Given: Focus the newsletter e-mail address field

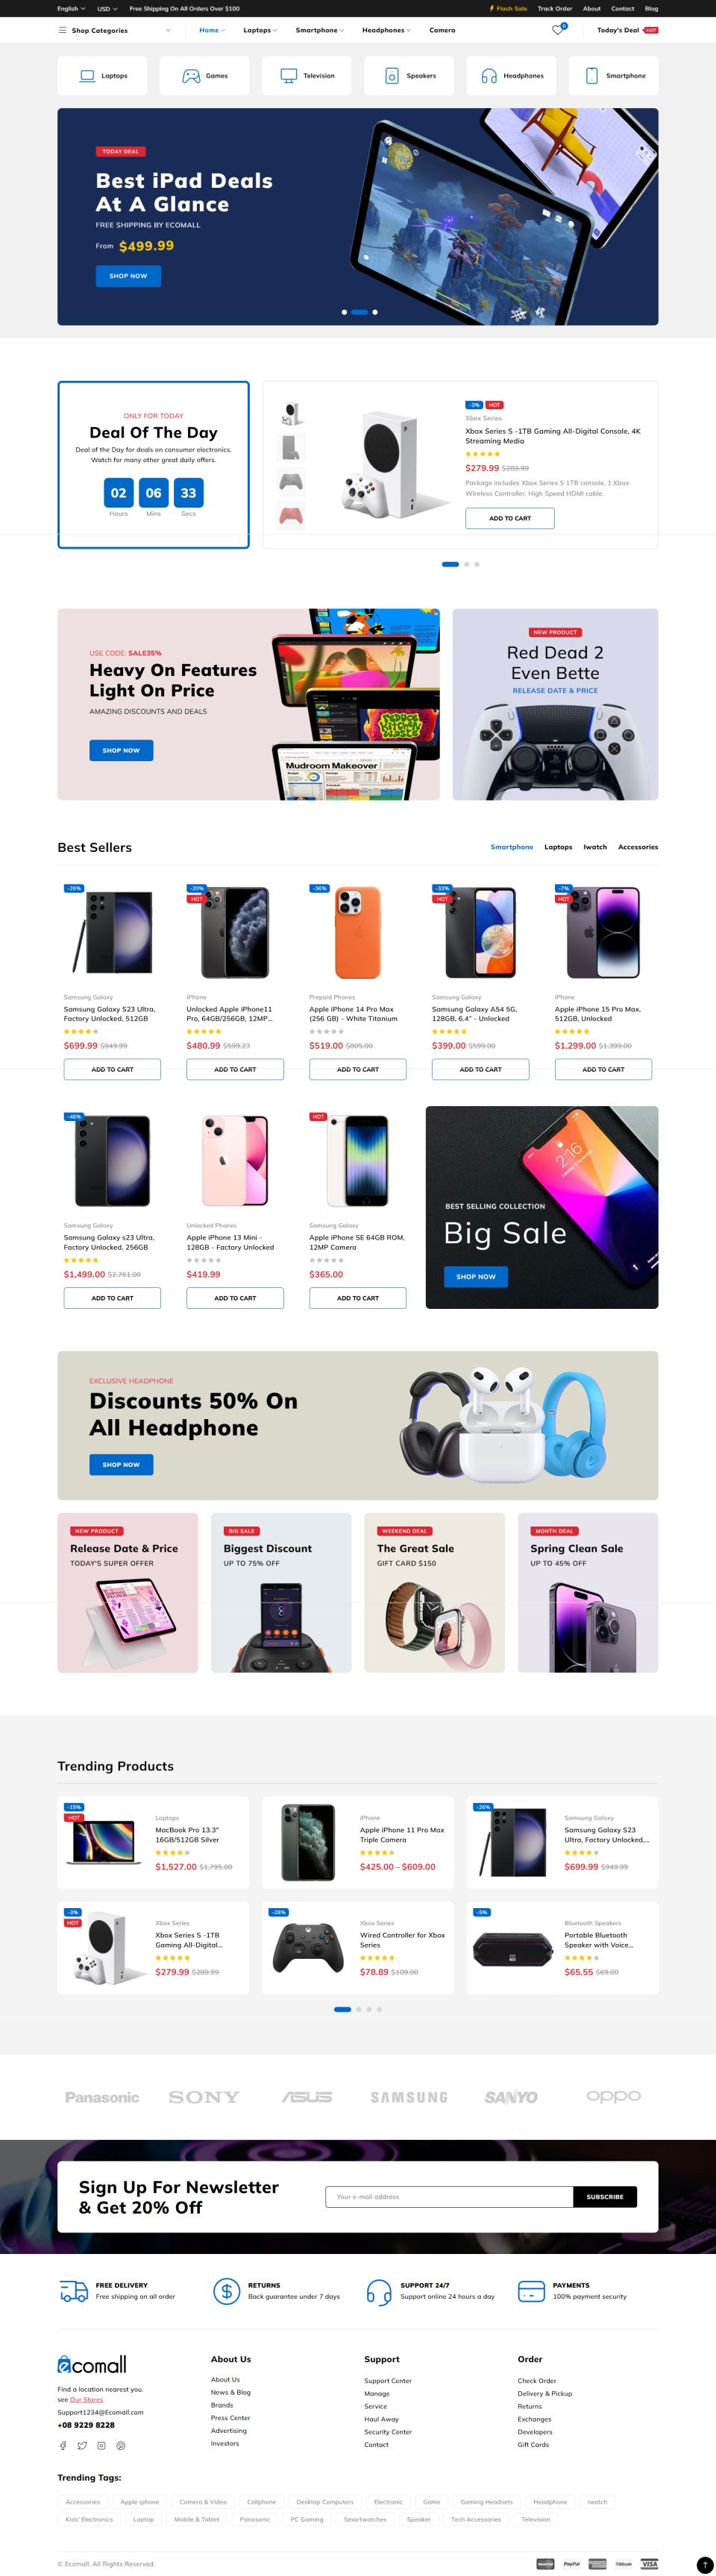Looking at the screenshot, I should [449, 2197].
